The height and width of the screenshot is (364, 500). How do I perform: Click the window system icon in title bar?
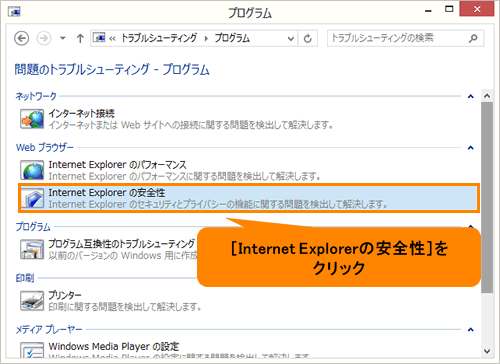[14, 12]
